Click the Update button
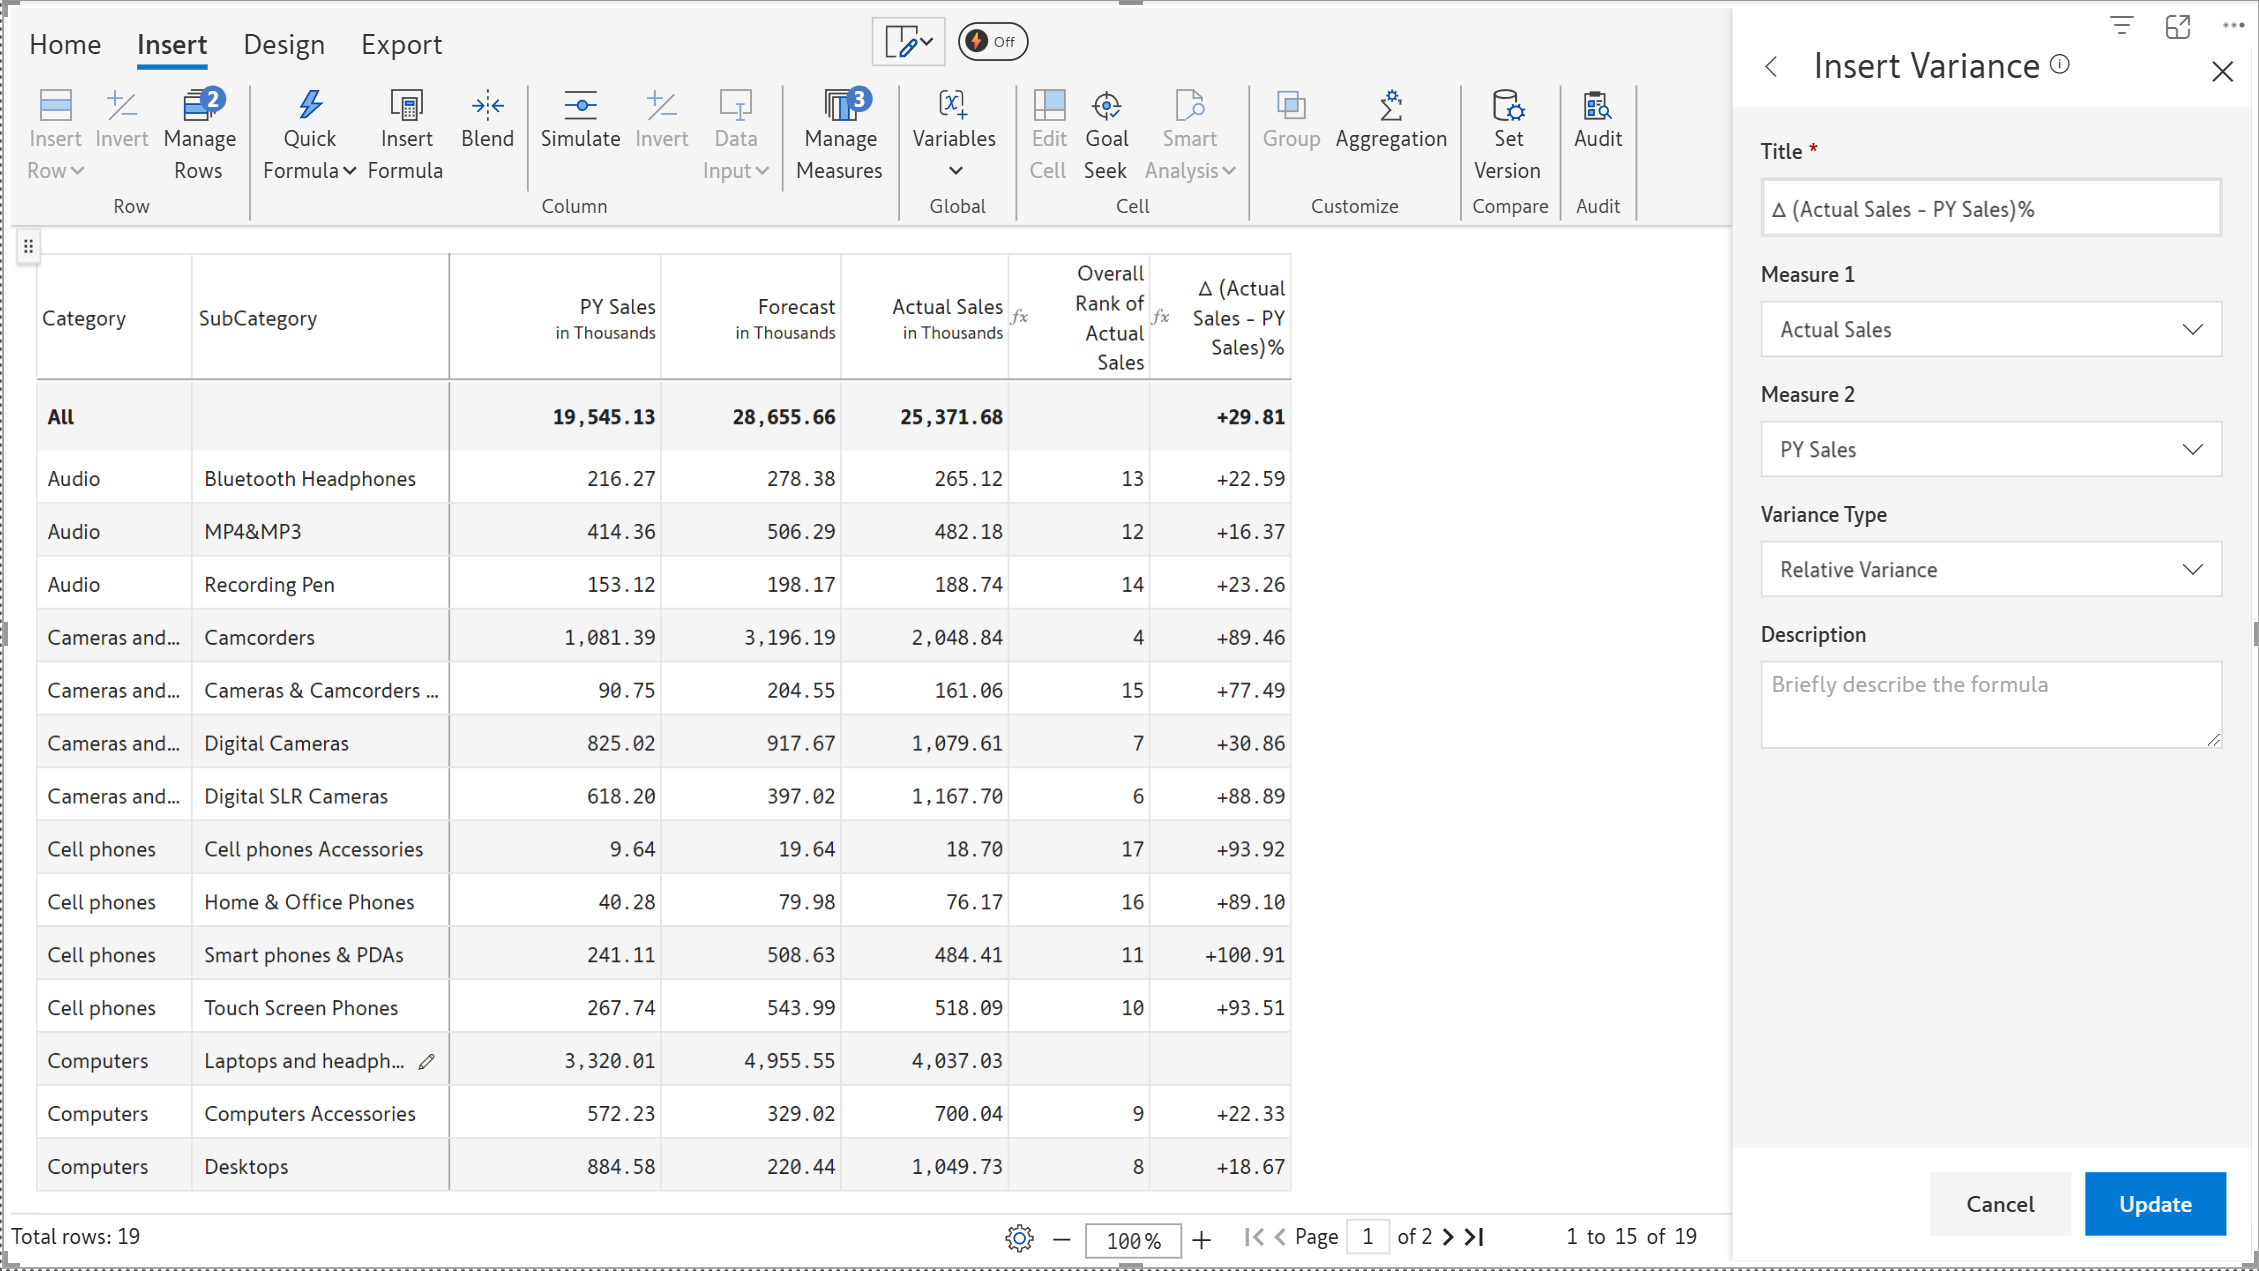Image resolution: width=2259 pixels, height=1271 pixels. (2154, 1204)
